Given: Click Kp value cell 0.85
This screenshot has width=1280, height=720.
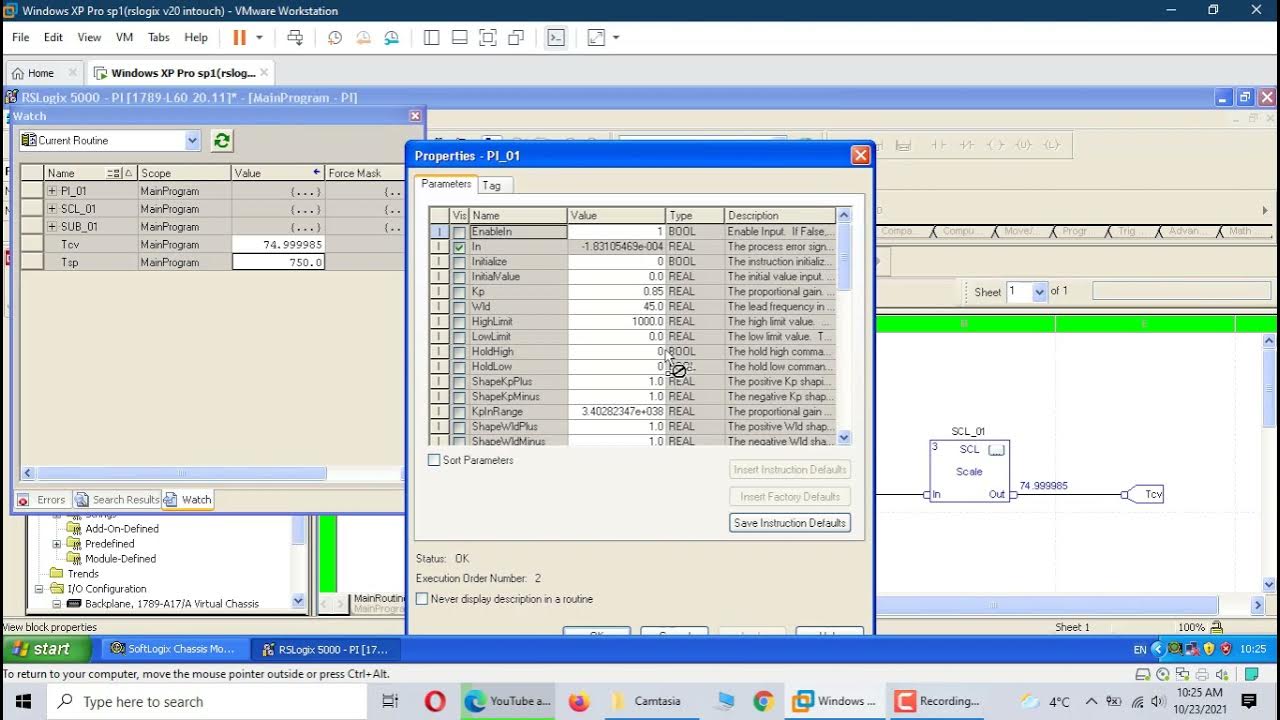Looking at the screenshot, I should point(616,292).
